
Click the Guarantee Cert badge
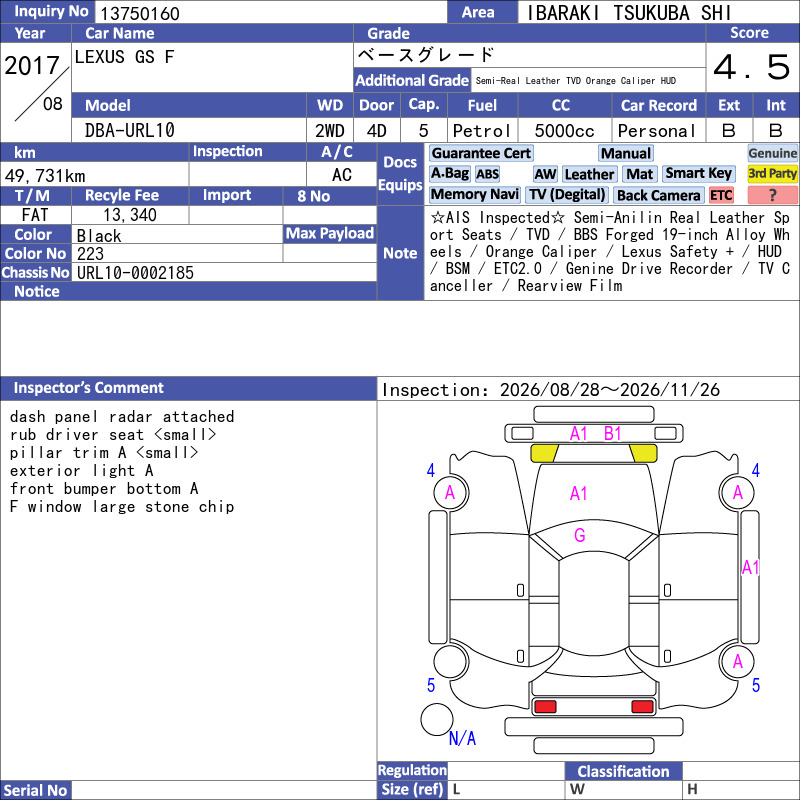pos(481,153)
